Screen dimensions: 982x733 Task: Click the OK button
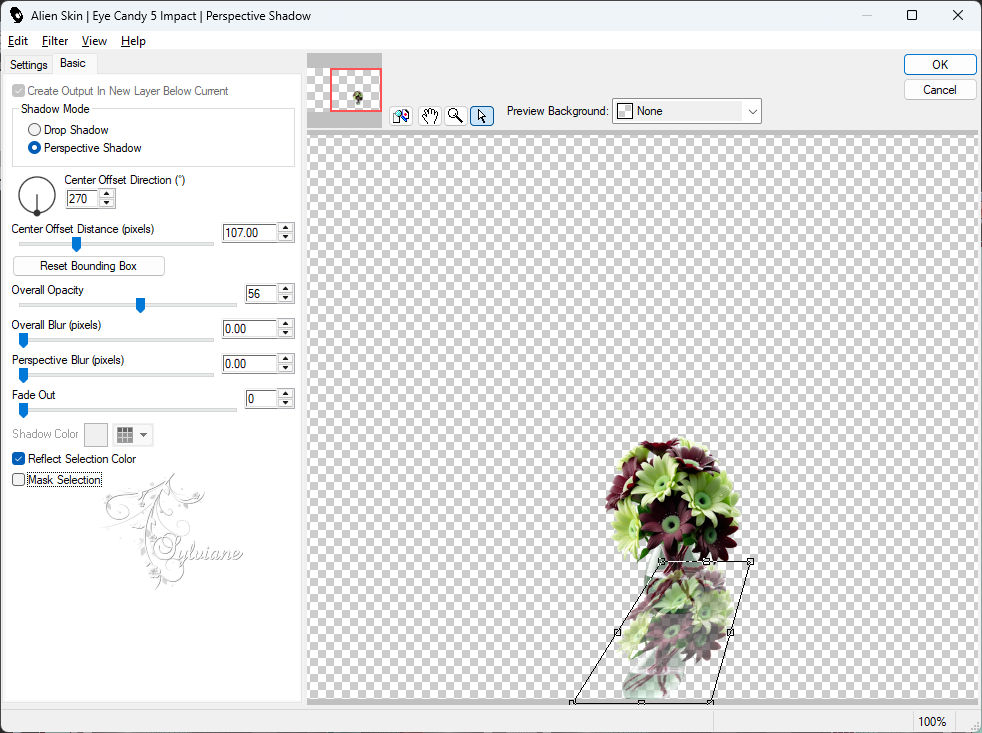pos(939,65)
